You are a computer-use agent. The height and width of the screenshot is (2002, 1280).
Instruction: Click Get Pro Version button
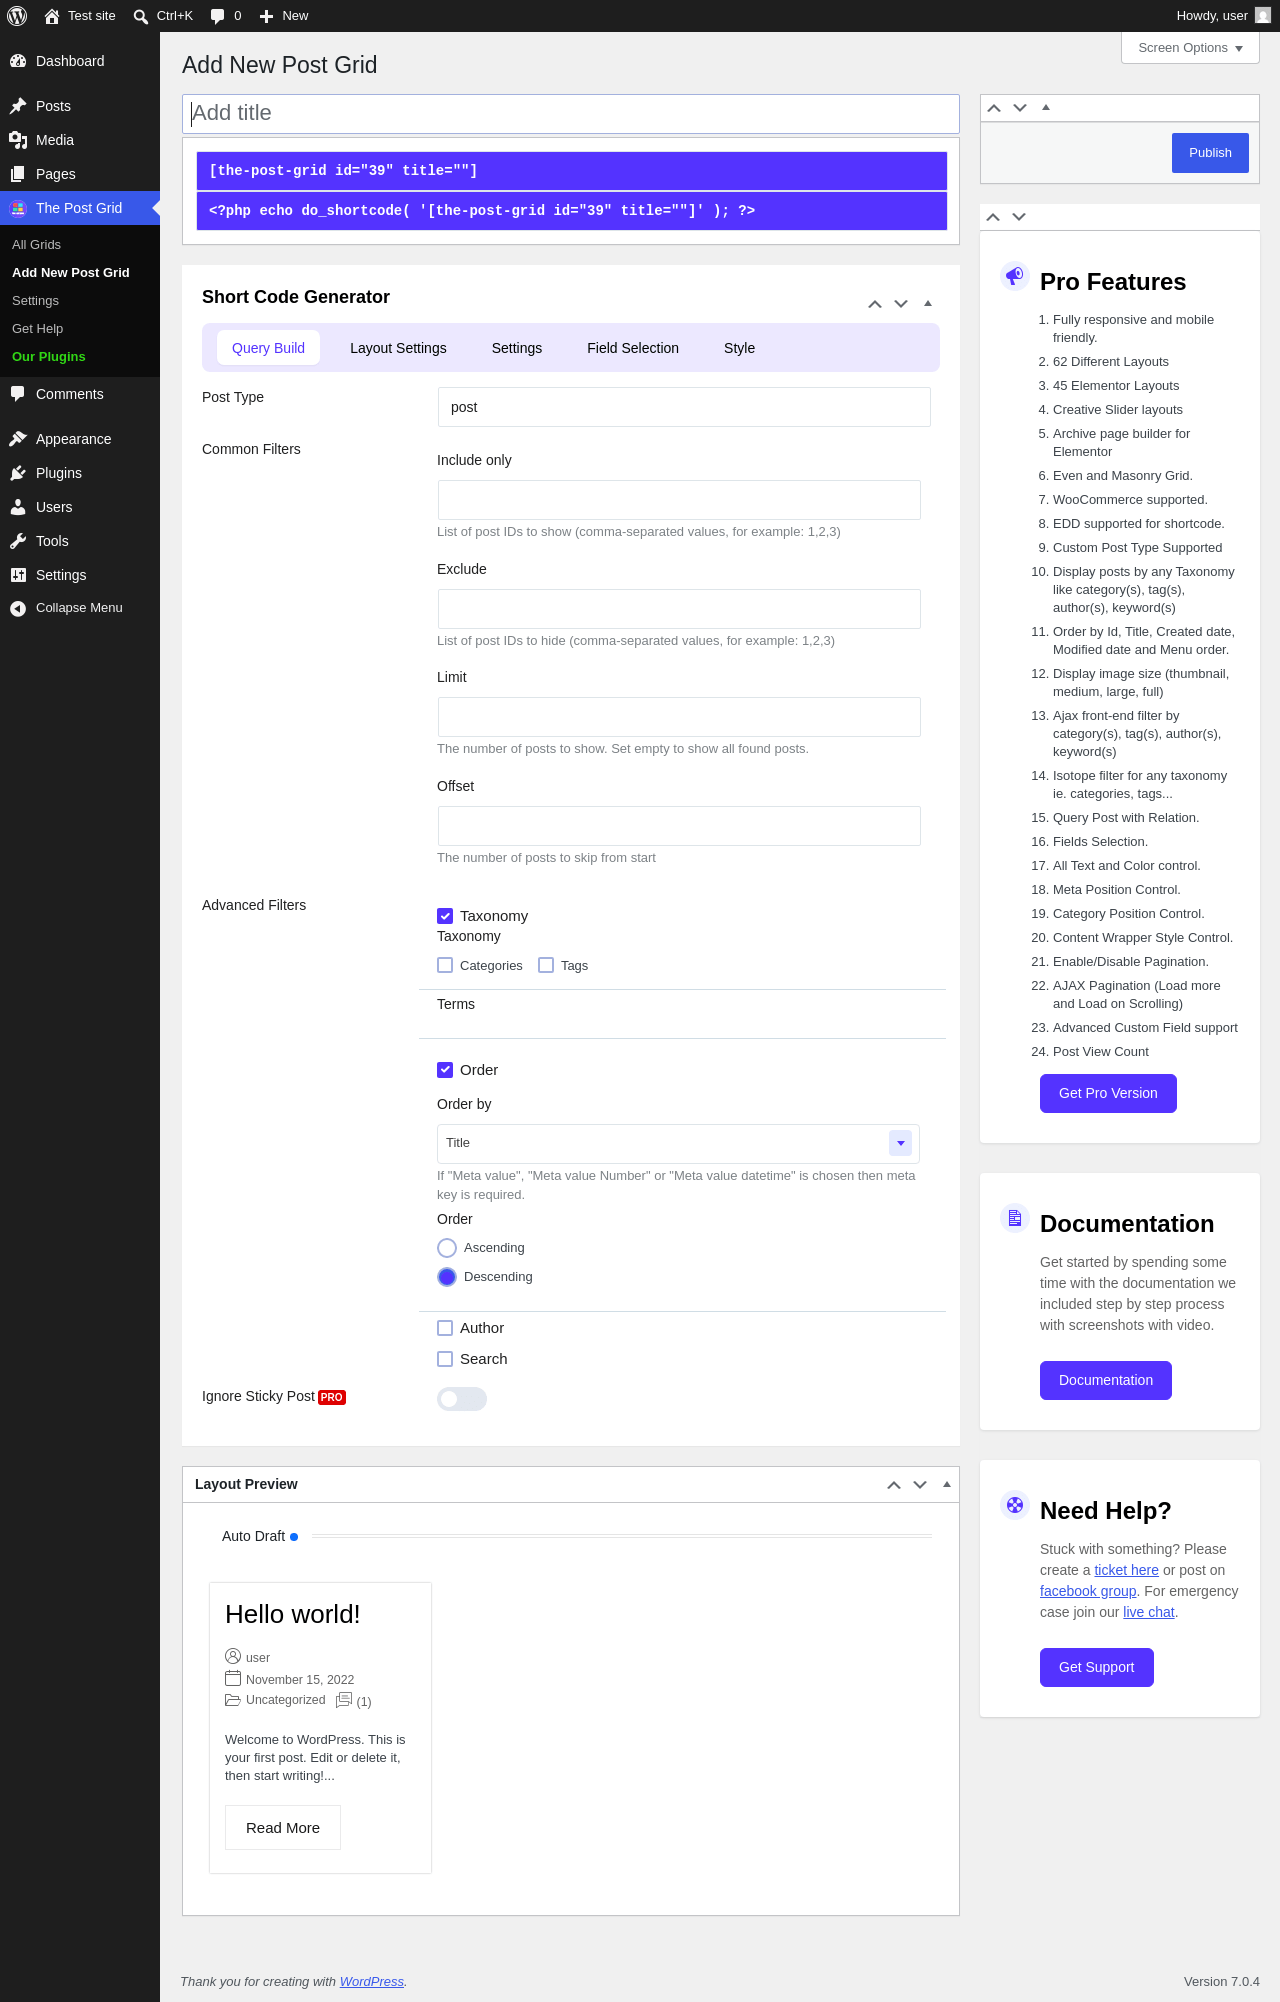pos(1108,1093)
